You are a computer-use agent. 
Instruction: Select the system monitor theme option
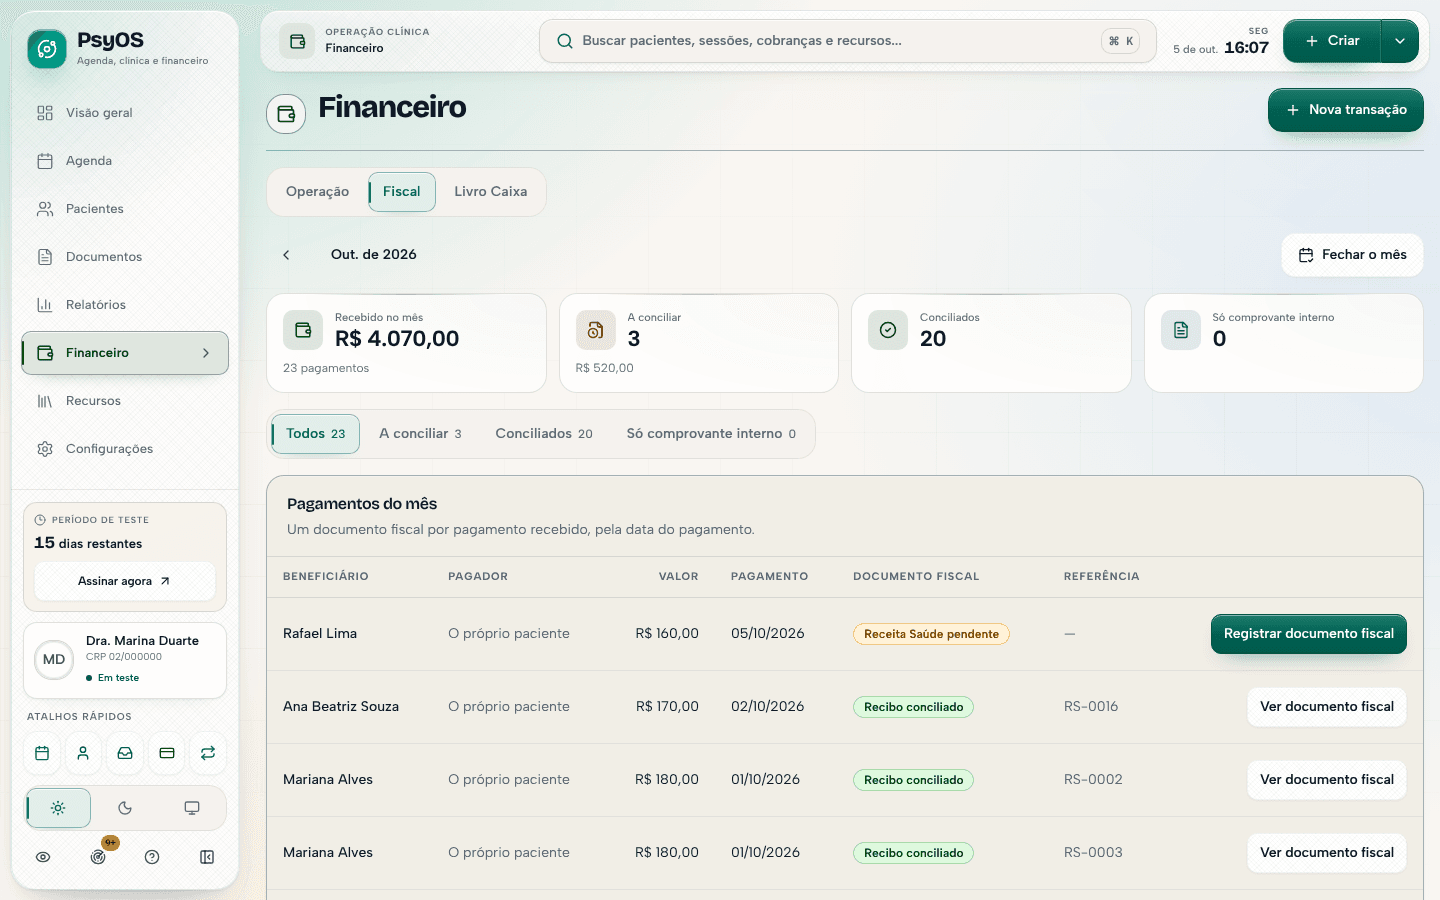[x=192, y=808]
